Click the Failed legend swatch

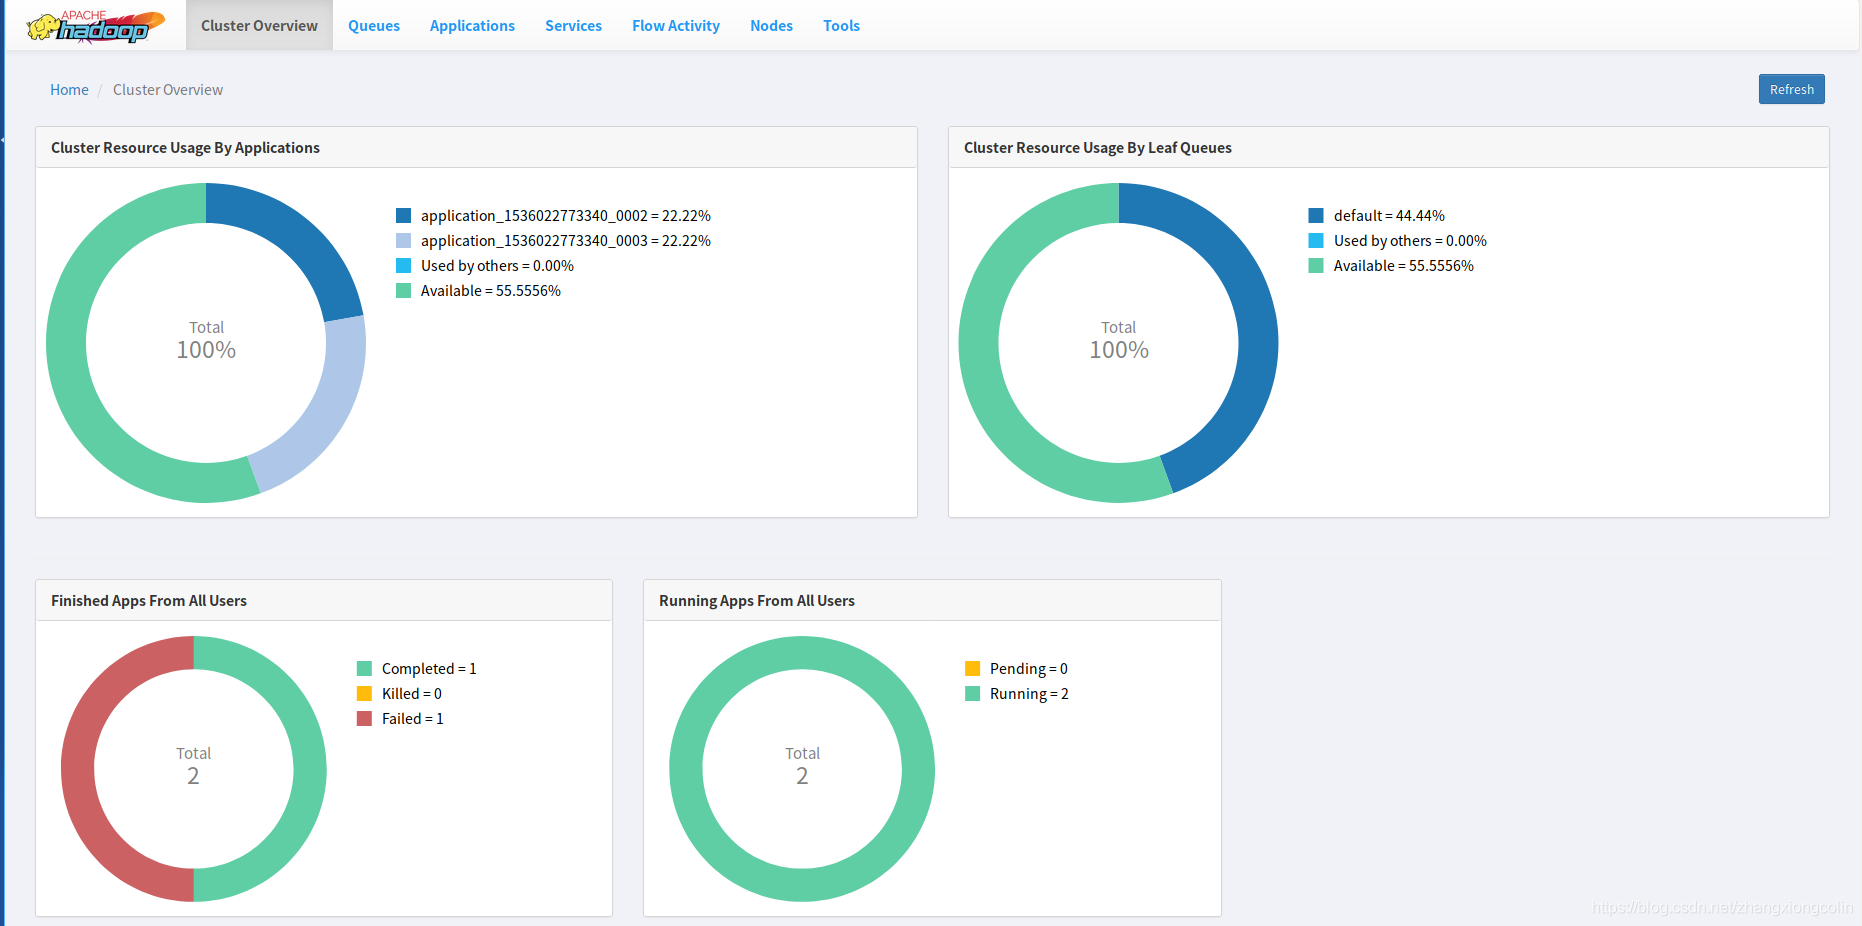tap(365, 719)
